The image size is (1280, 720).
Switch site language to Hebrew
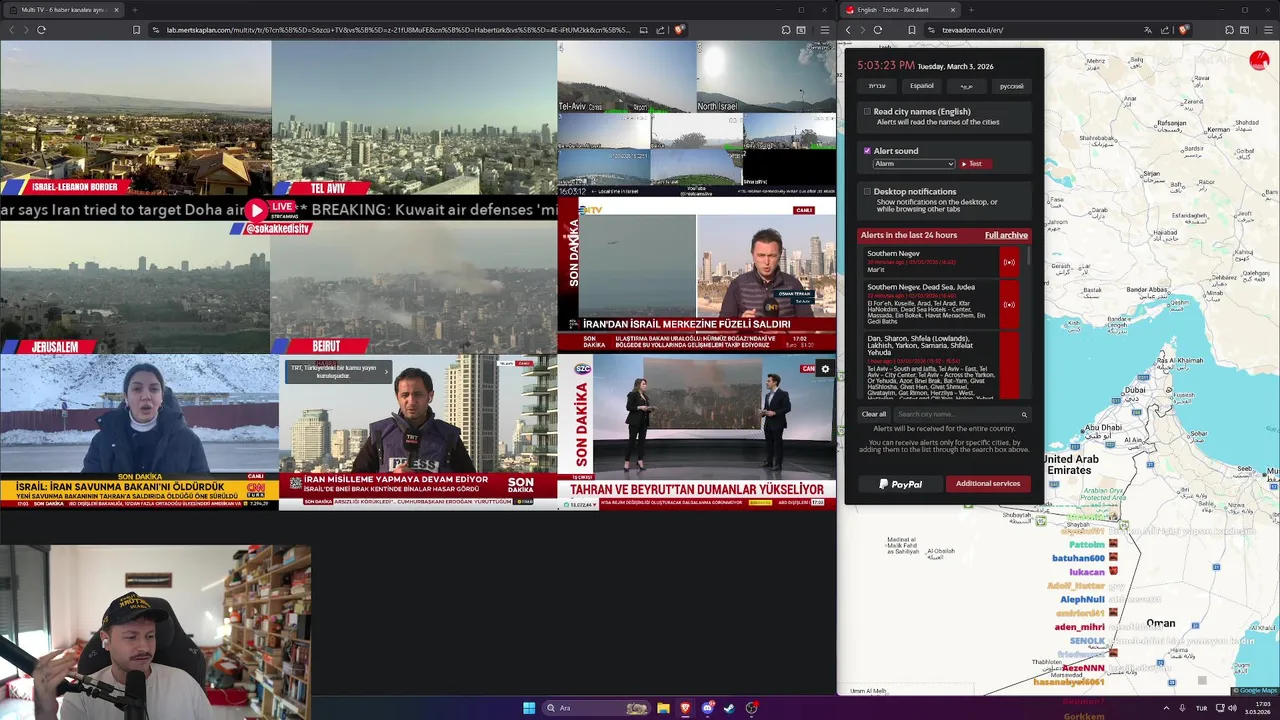(x=877, y=86)
